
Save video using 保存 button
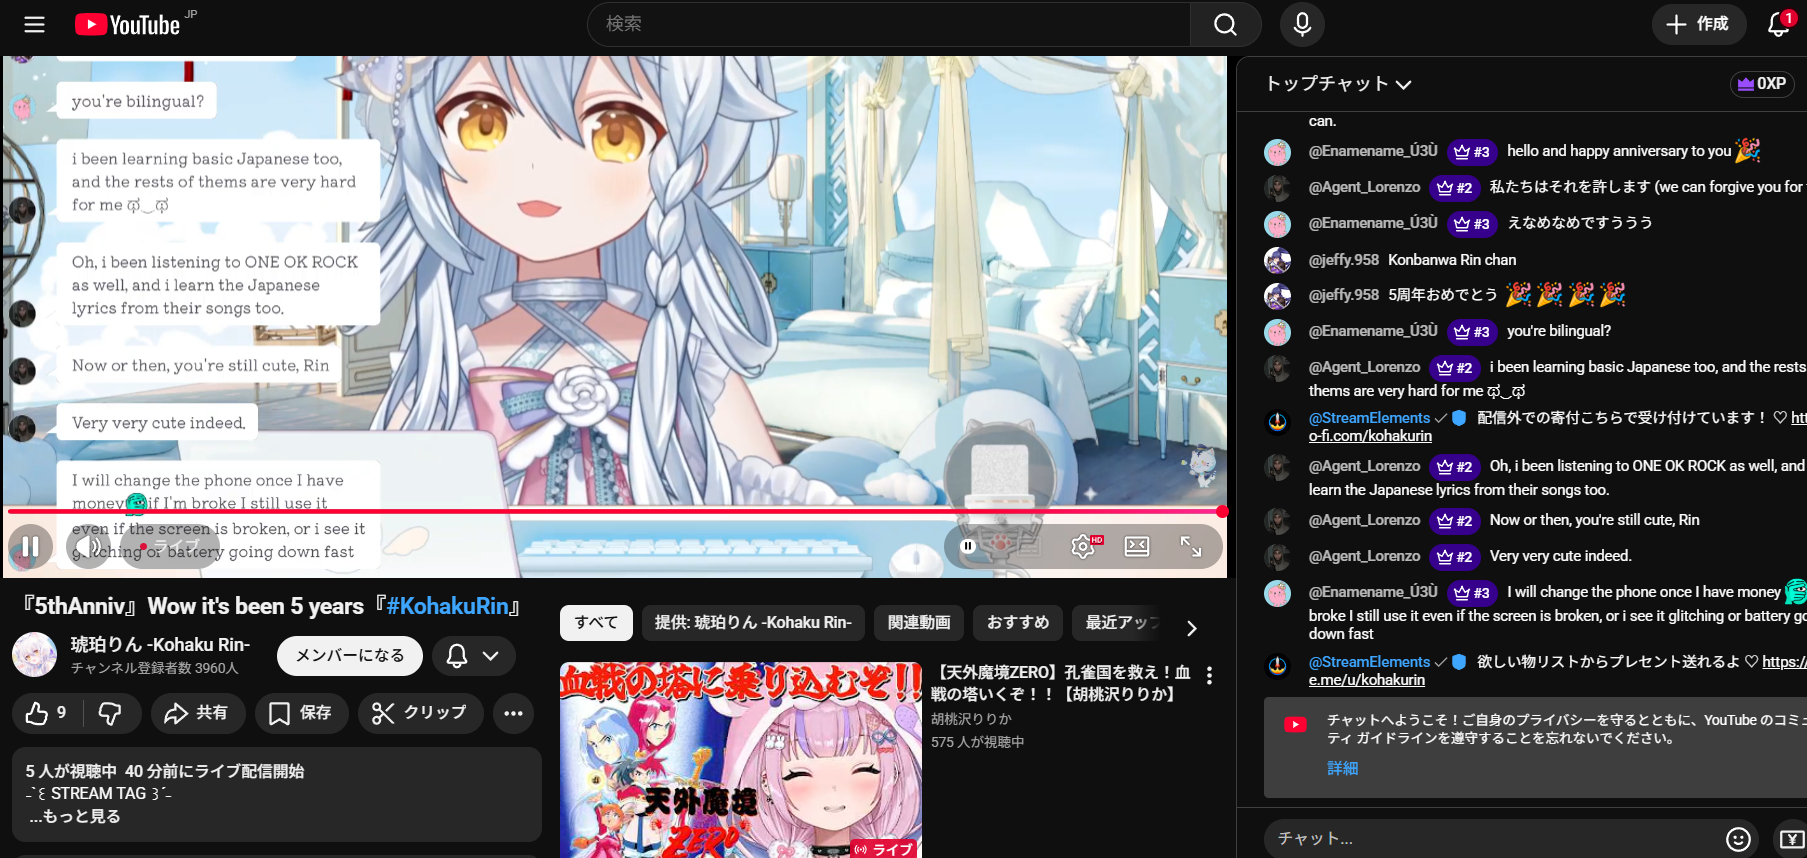[301, 713]
